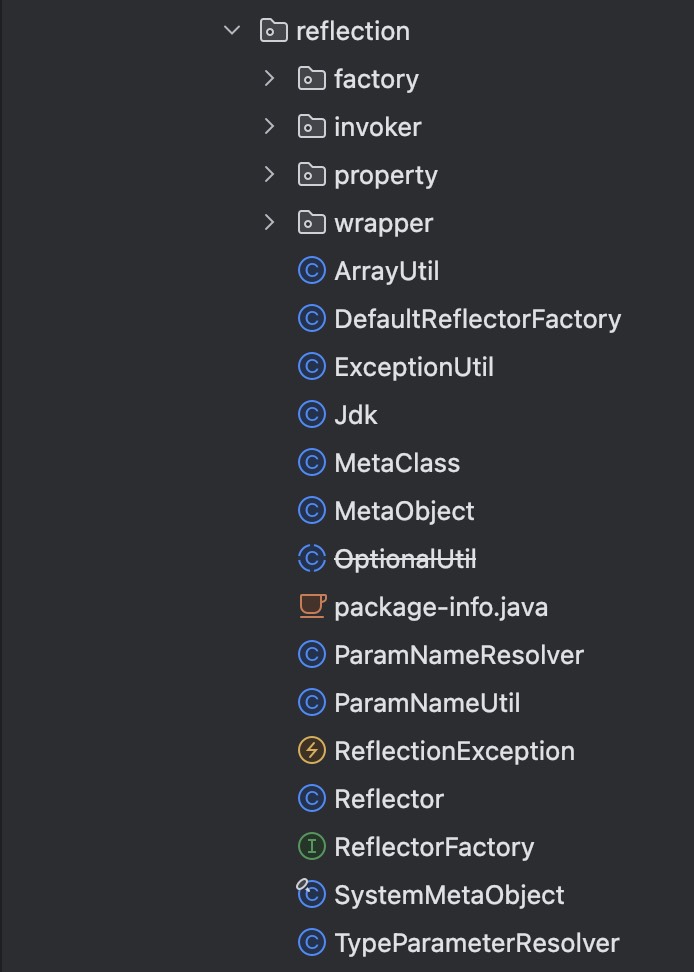Open the TypeParameterResolver class

pos(476,943)
